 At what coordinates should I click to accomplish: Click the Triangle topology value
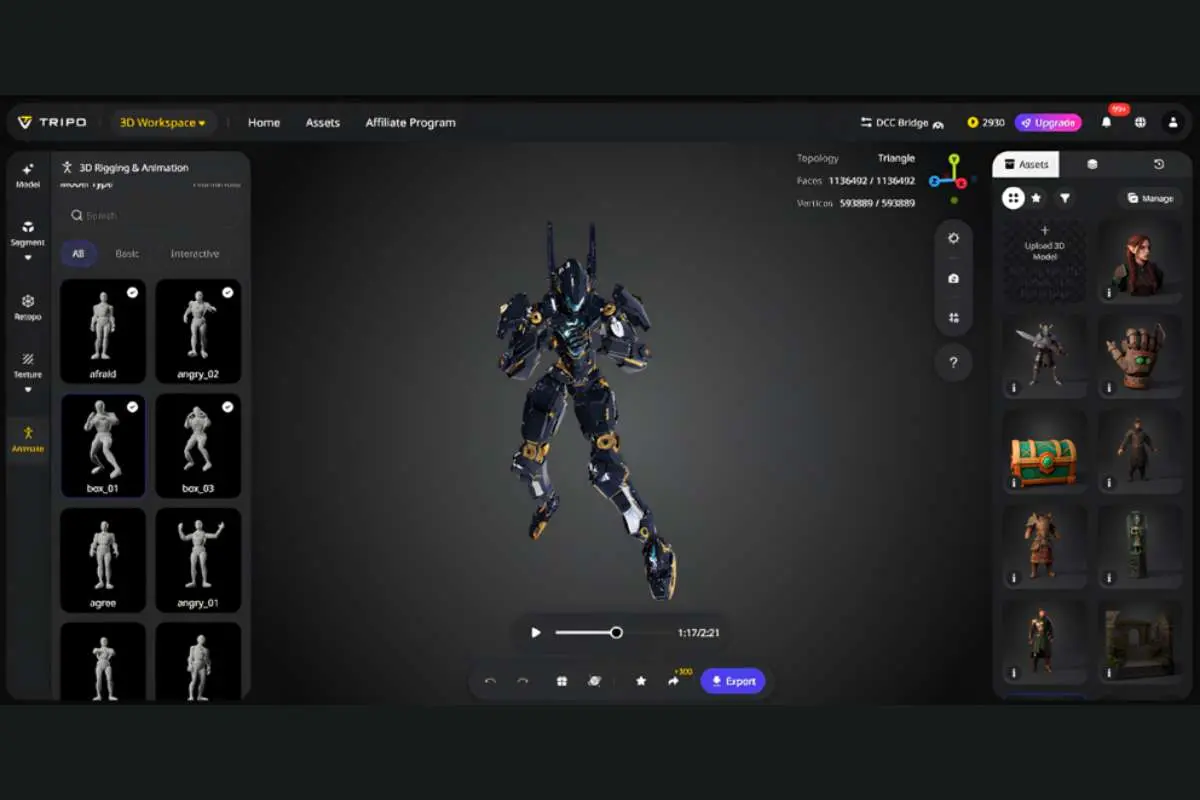[896, 158]
